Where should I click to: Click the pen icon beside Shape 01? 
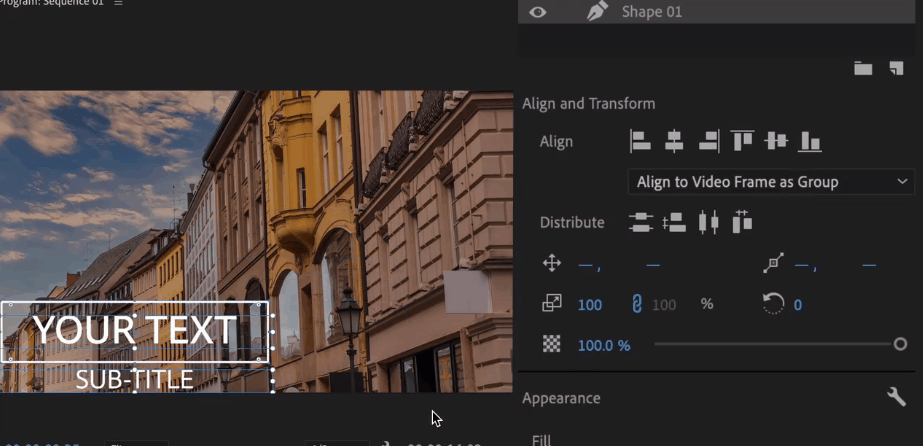point(598,12)
